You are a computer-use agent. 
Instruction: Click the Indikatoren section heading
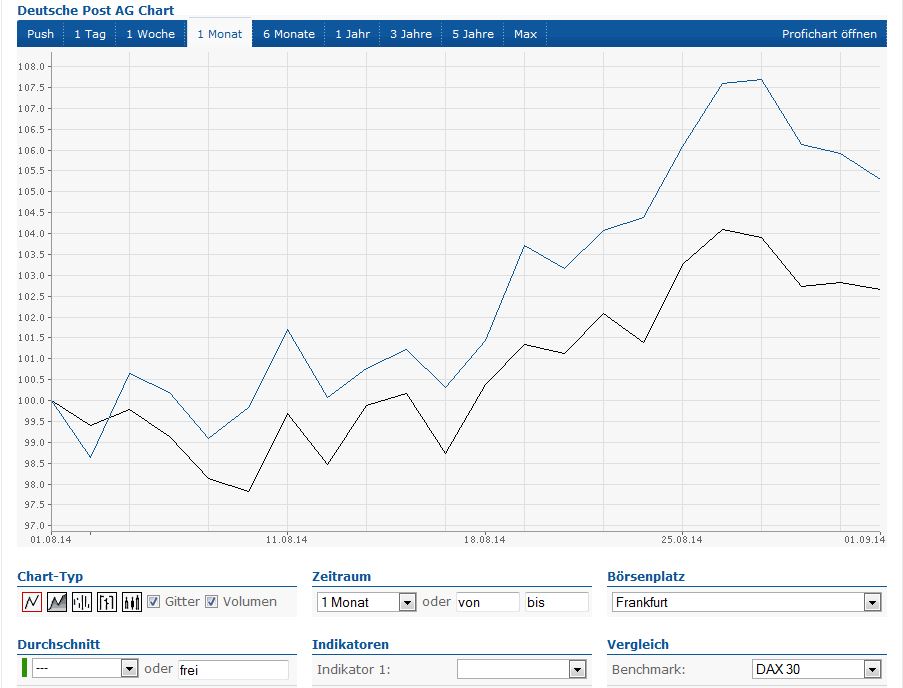[350, 644]
